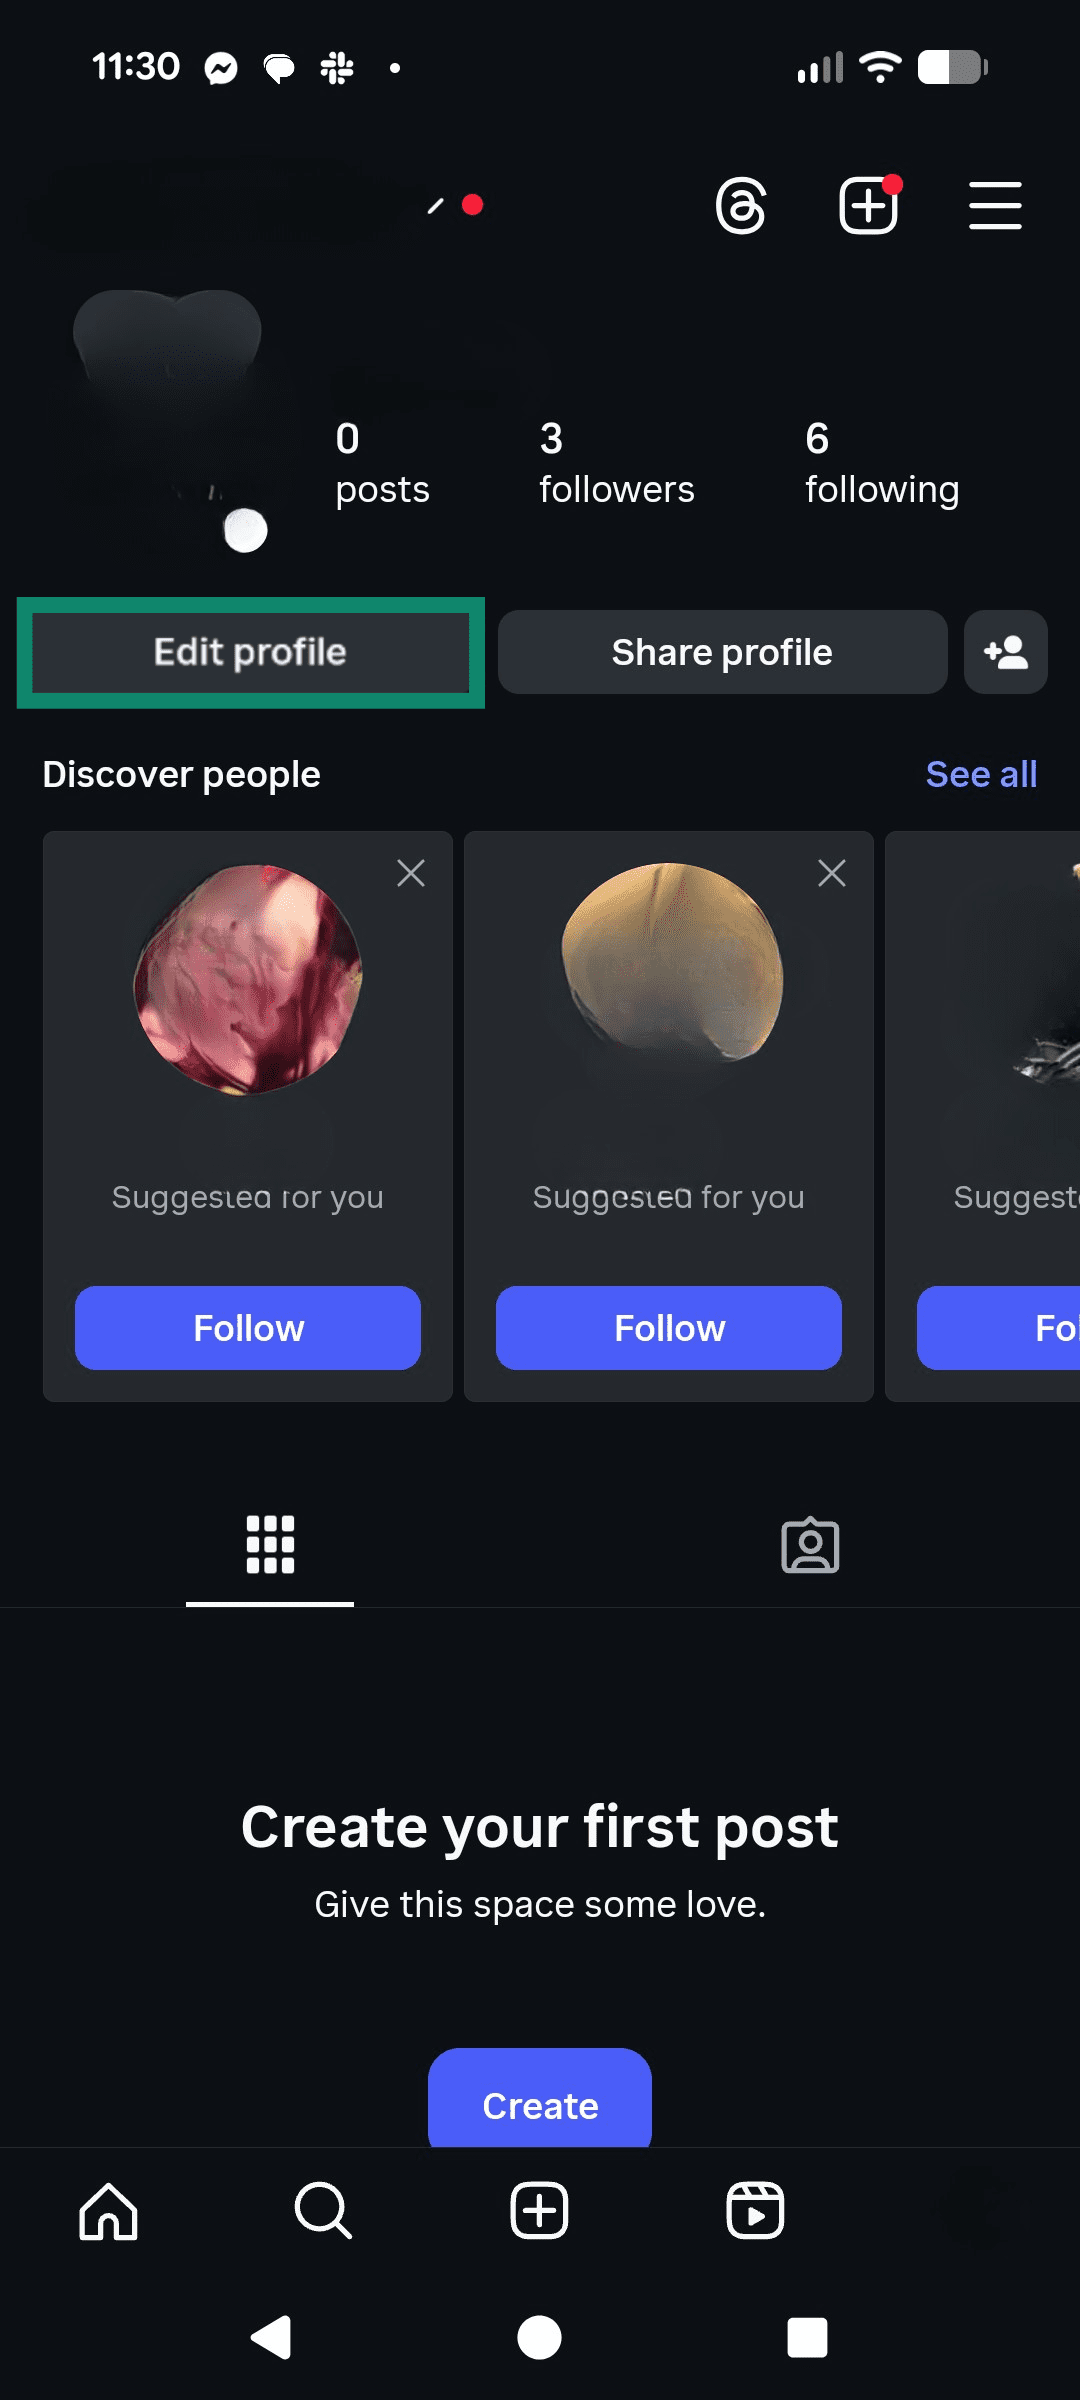
Task: Open the Threads app icon
Action: 740,206
